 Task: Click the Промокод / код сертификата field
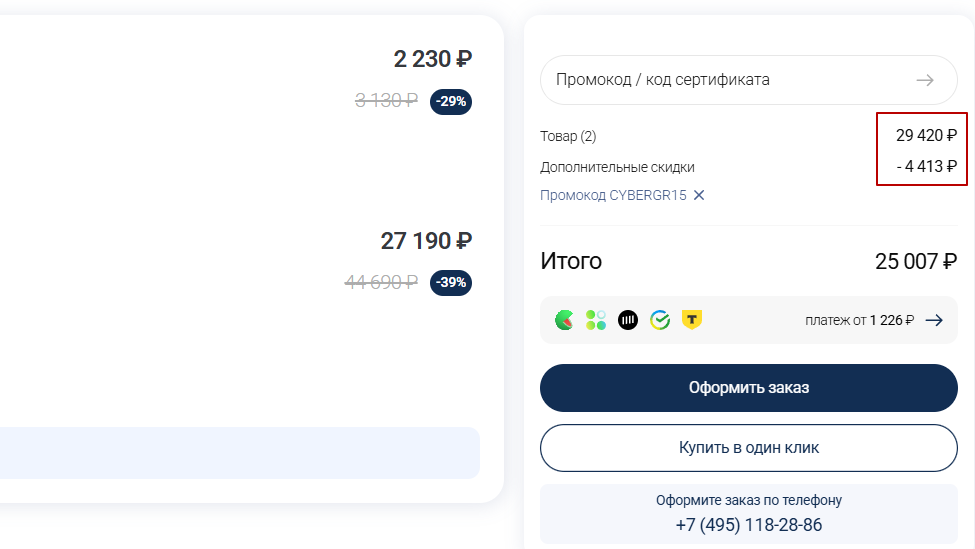720,80
